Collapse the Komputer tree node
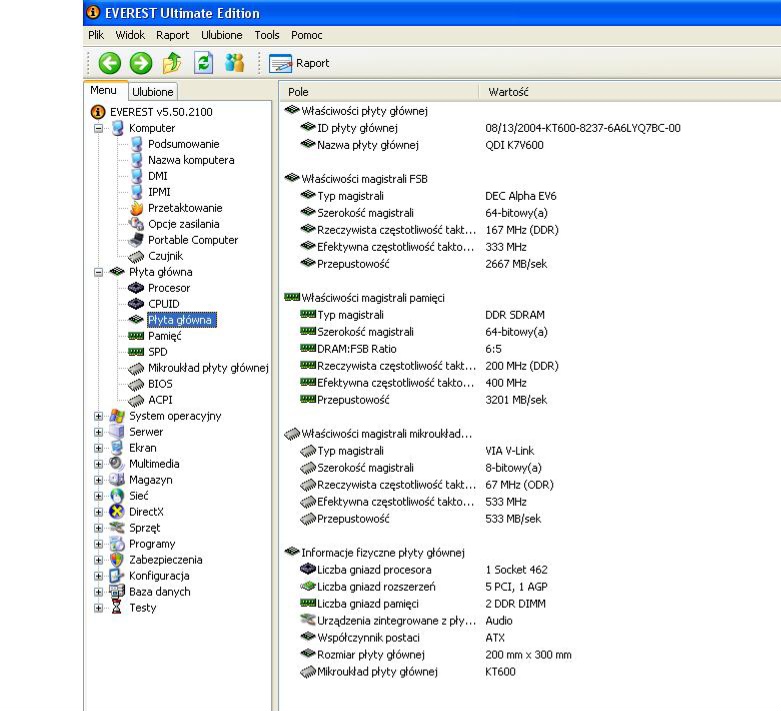 [99, 128]
